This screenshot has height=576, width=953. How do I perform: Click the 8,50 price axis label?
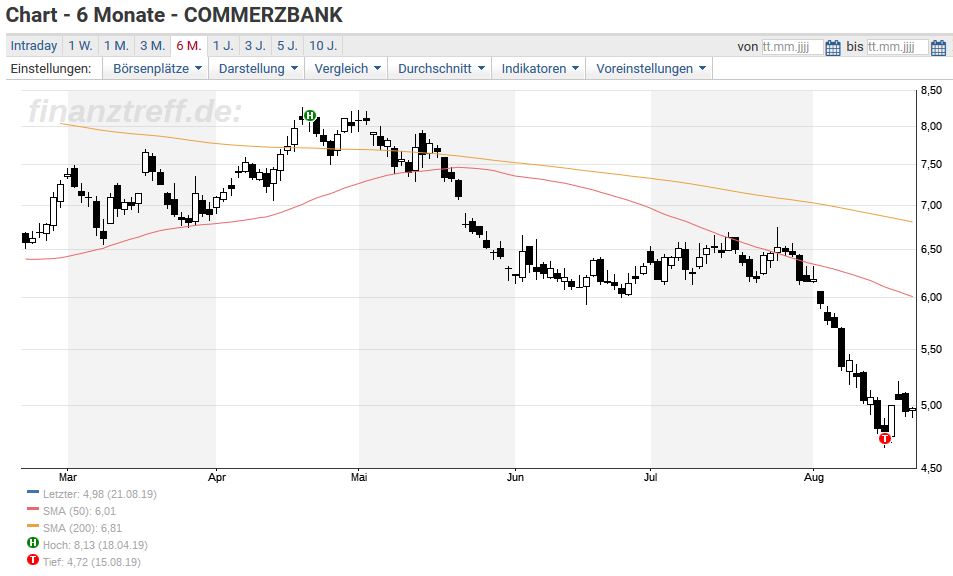click(932, 91)
